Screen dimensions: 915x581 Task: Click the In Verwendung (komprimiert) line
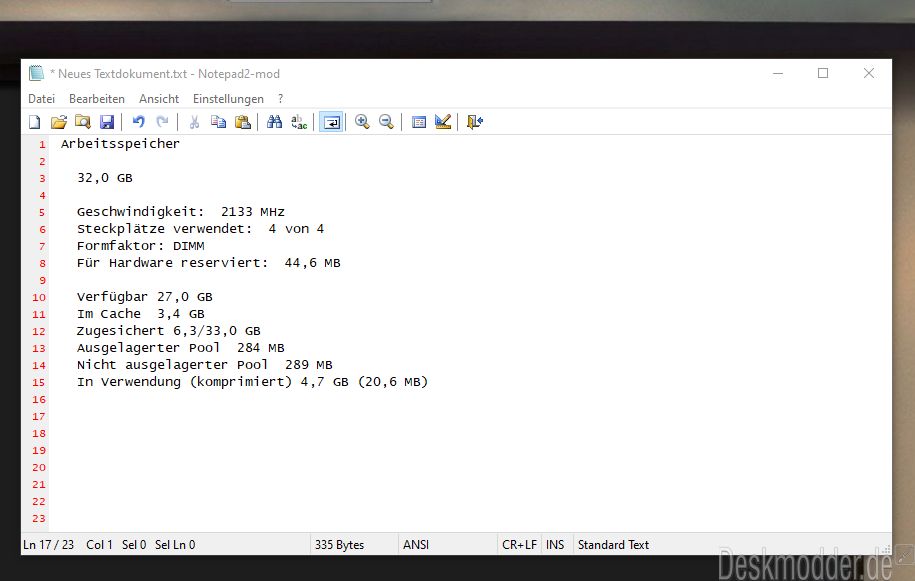252,382
